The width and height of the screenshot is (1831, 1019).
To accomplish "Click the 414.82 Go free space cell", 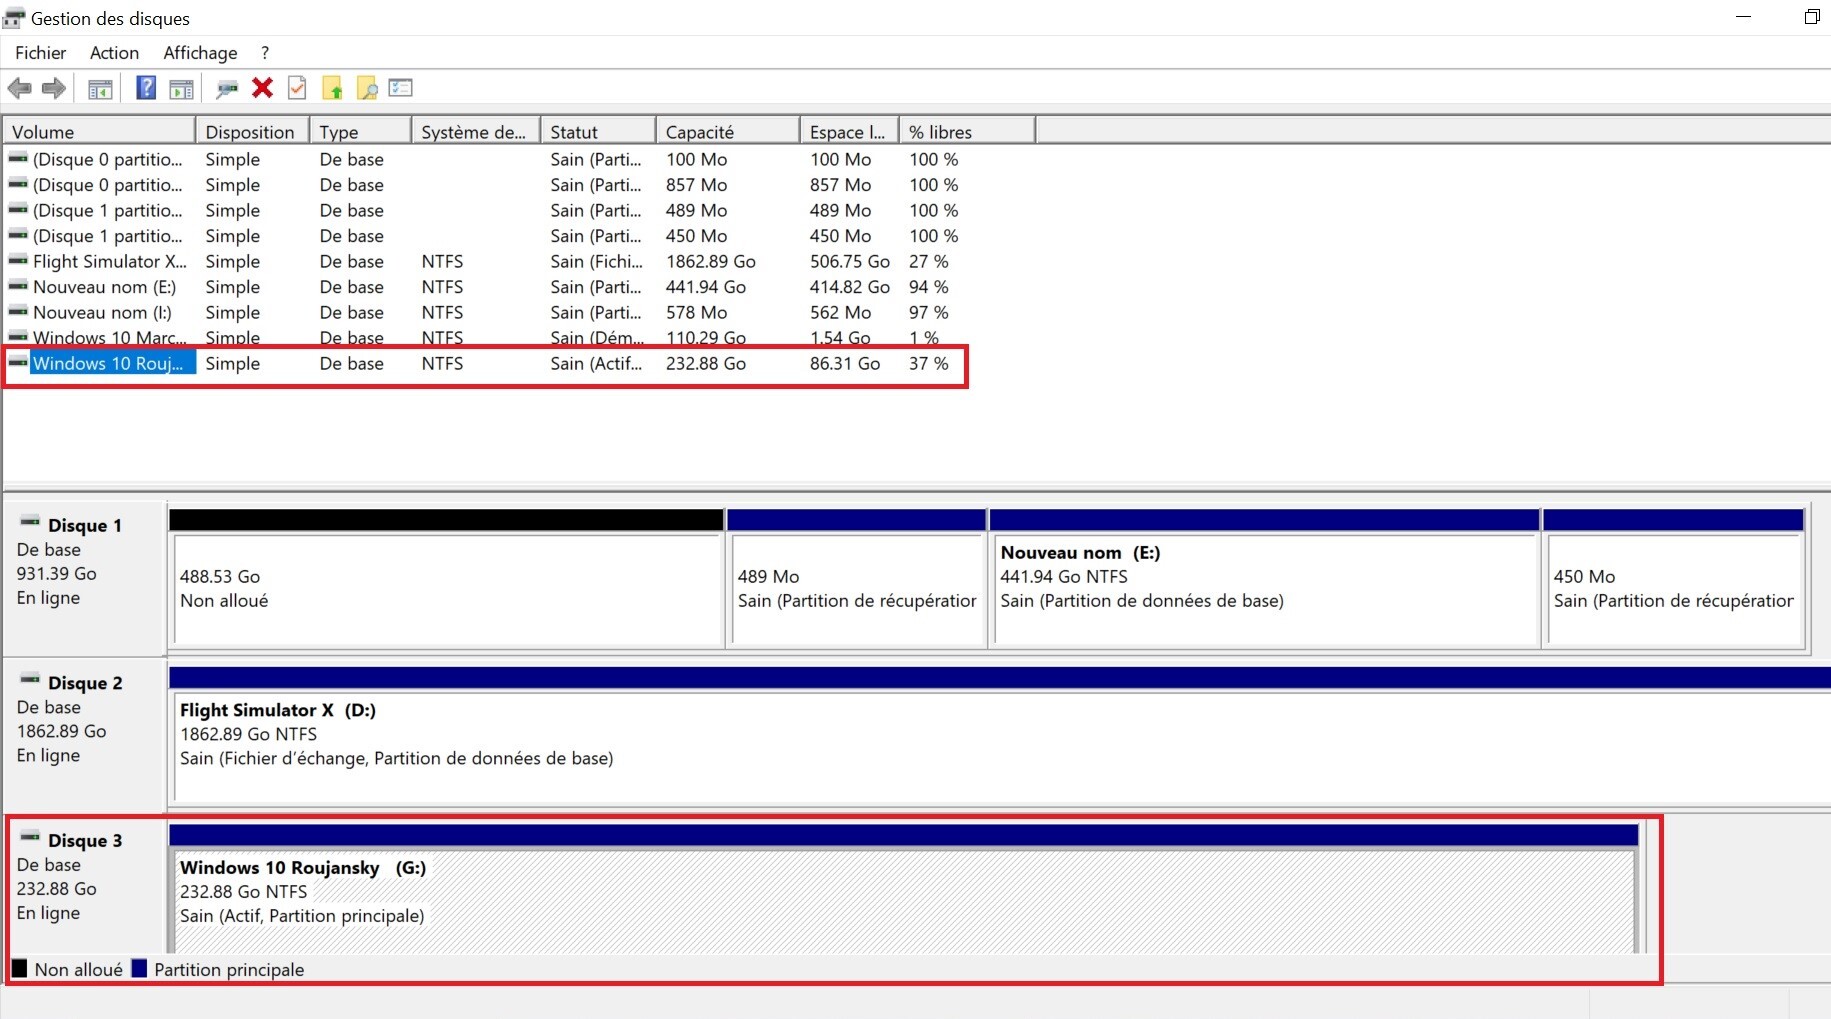I will [x=849, y=287].
